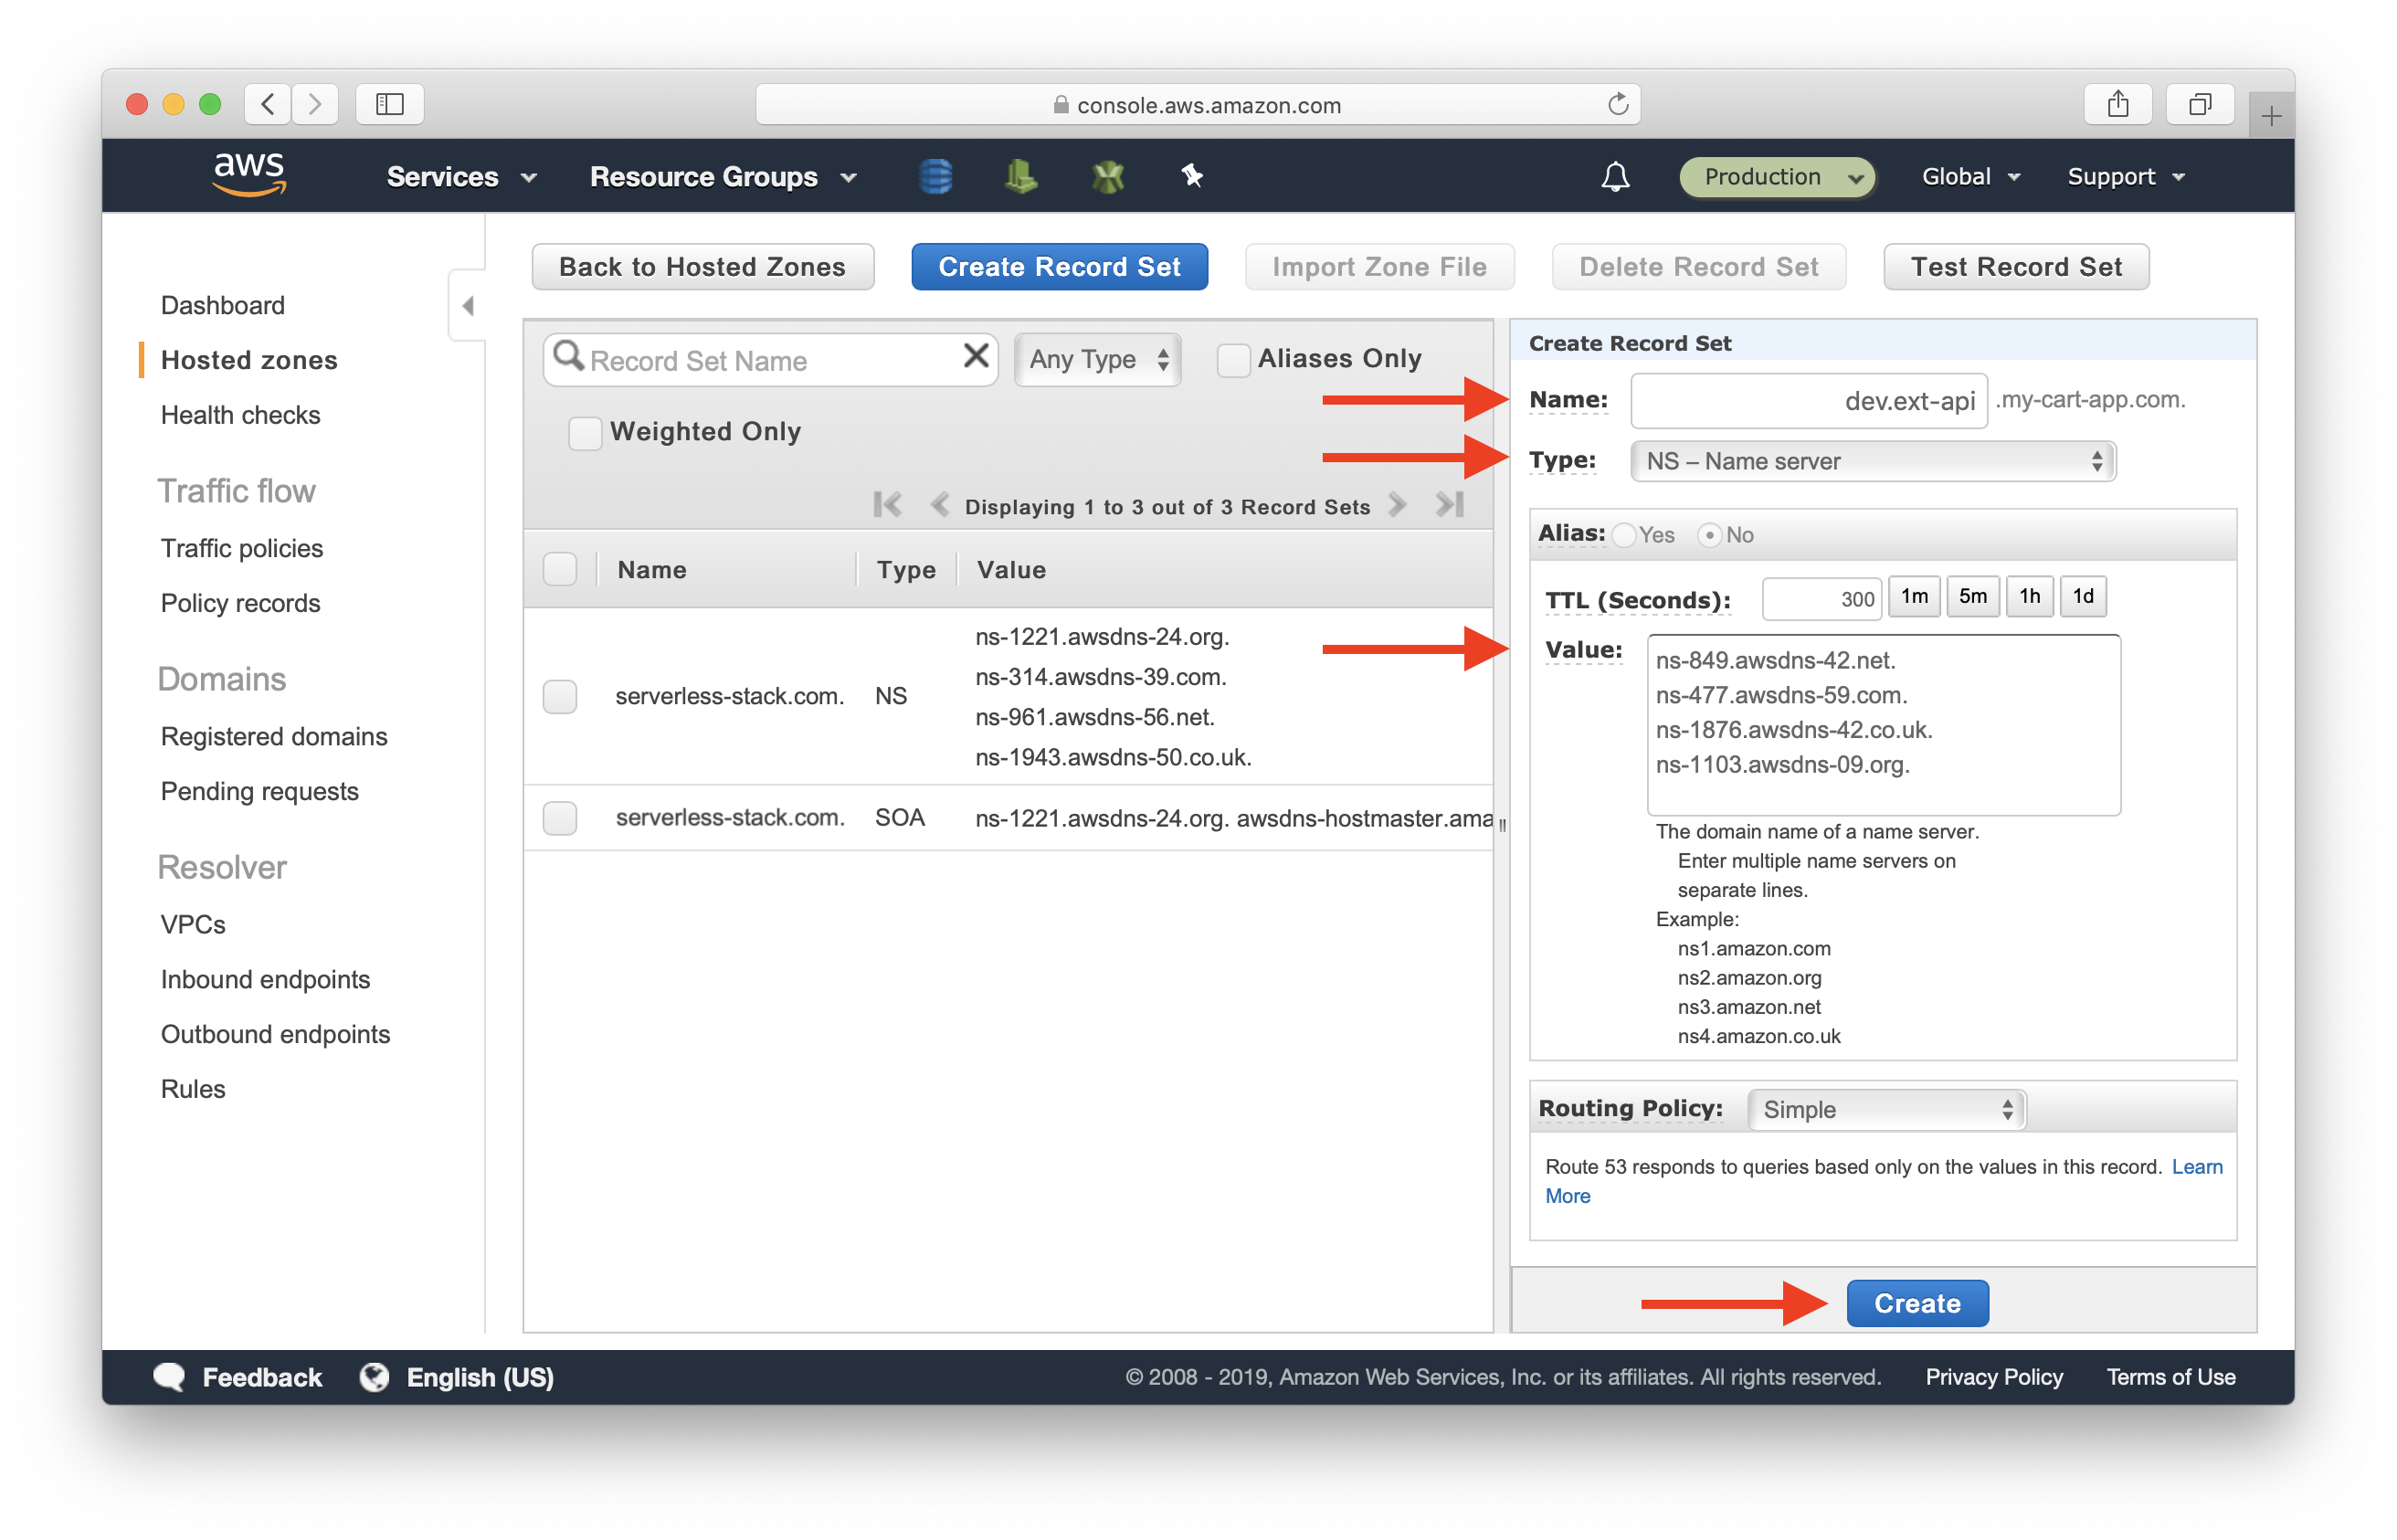Viewport: 2397px width, 1540px height.
Task: Expand the Production environment dropdown
Action: [1777, 174]
